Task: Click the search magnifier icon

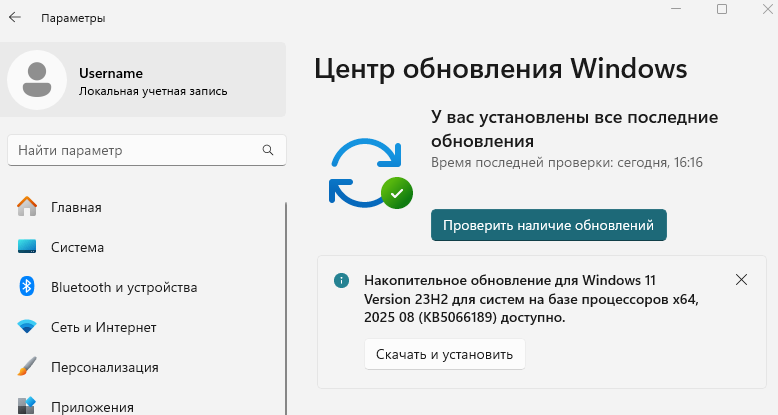Action: click(x=268, y=150)
